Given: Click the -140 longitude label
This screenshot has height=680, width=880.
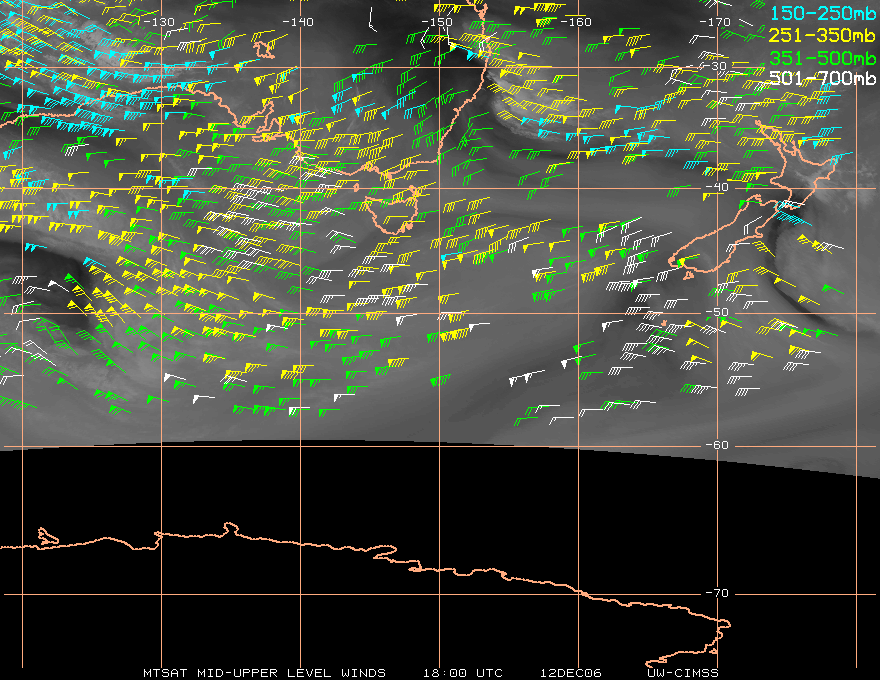Looking at the screenshot, I should (298, 22).
